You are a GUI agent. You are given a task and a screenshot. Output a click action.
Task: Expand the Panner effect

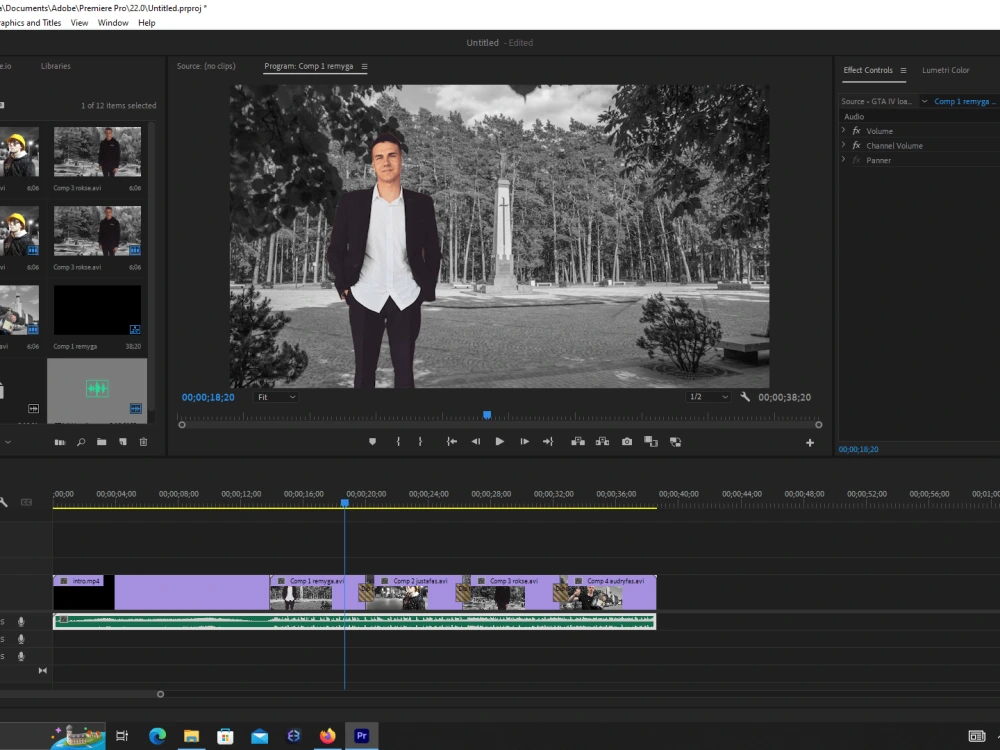click(x=844, y=159)
